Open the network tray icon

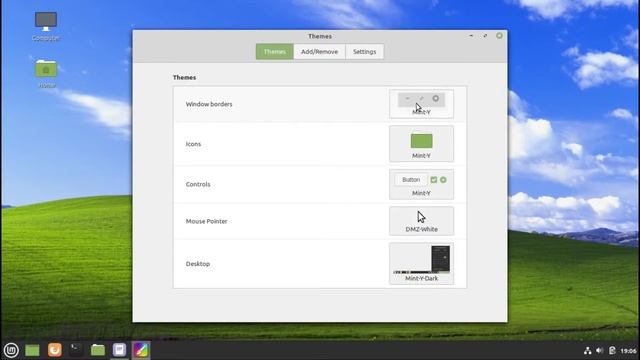point(587,351)
